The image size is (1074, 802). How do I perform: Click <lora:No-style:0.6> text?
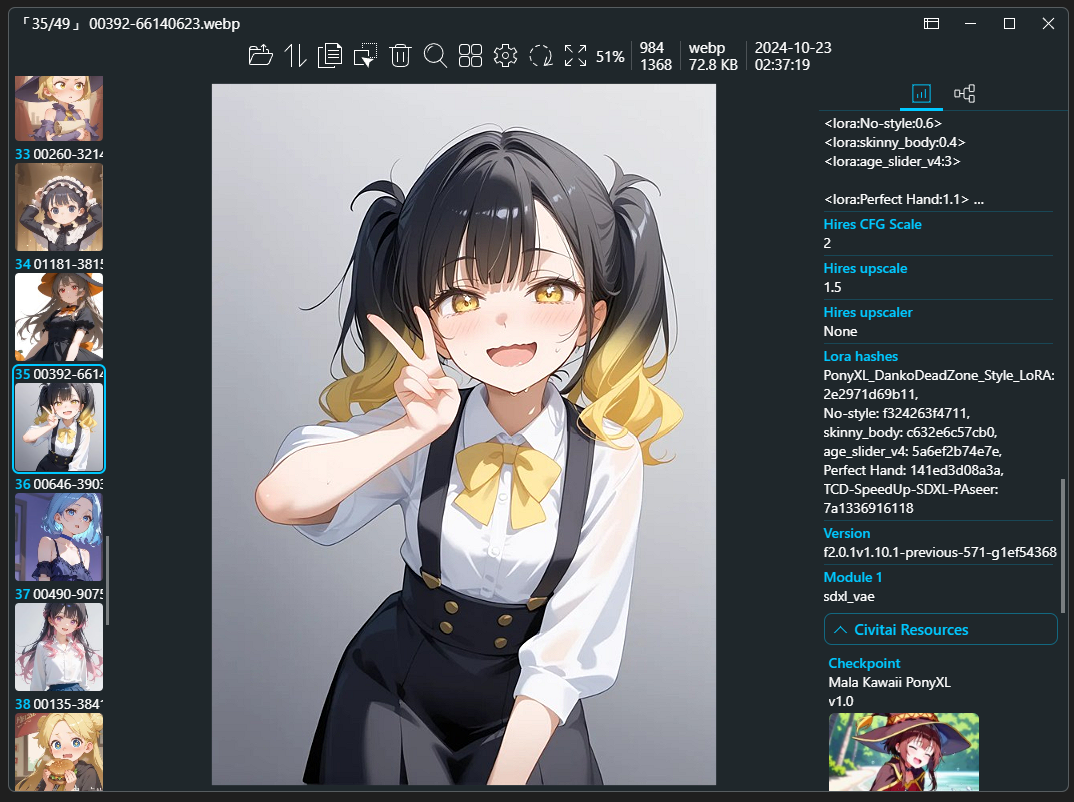click(x=883, y=123)
